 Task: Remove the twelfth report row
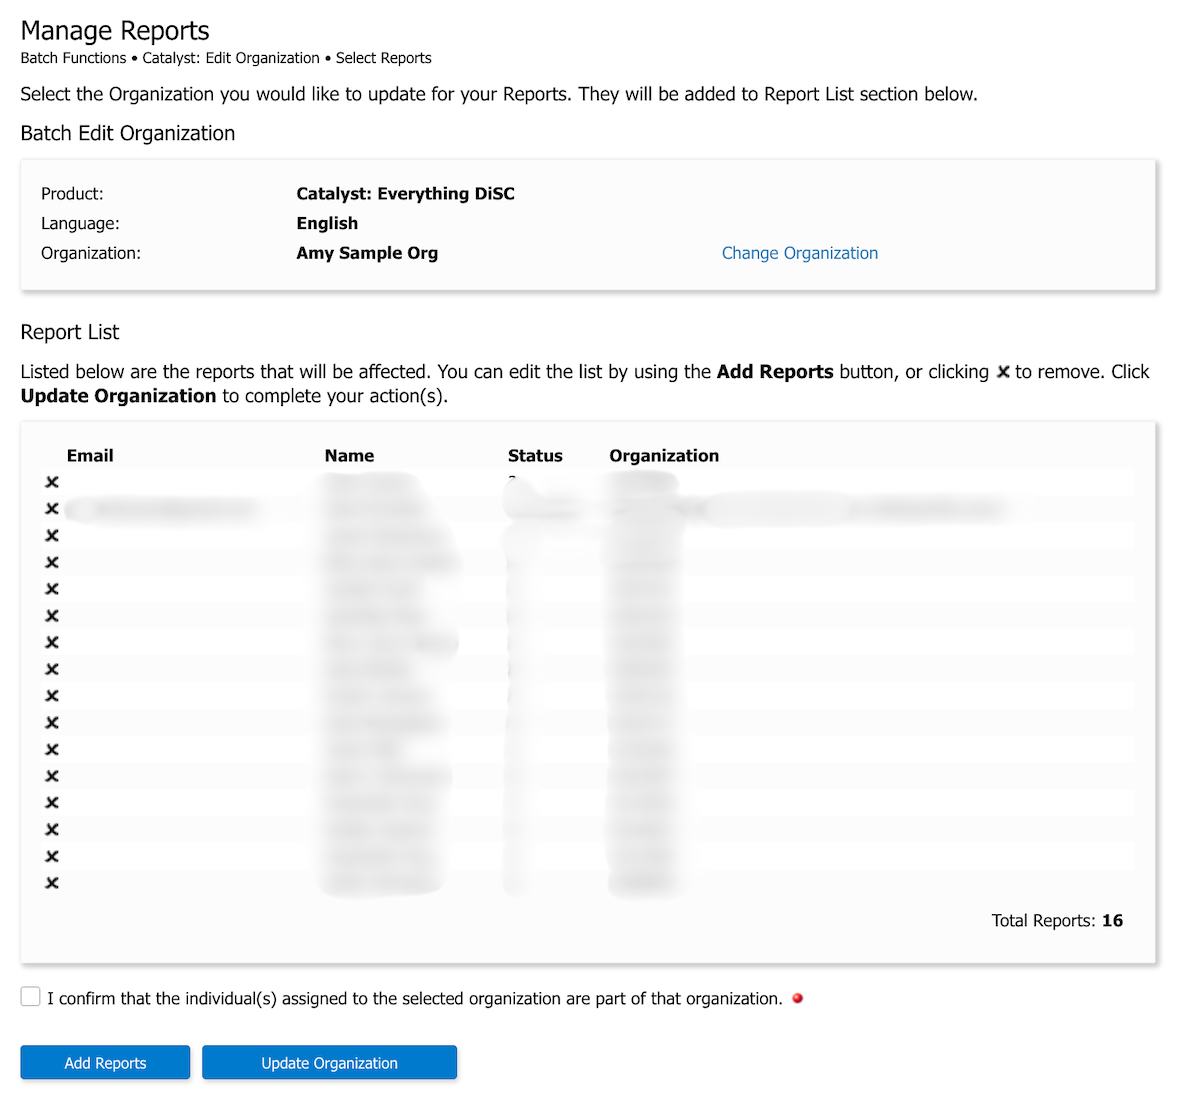pos(52,776)
